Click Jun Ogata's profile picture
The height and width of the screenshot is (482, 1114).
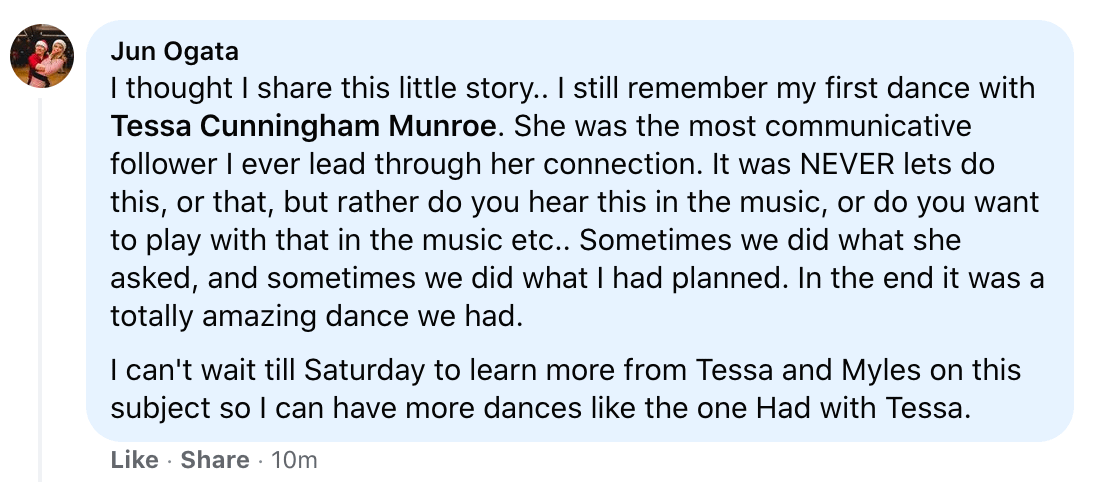point(42,56)
